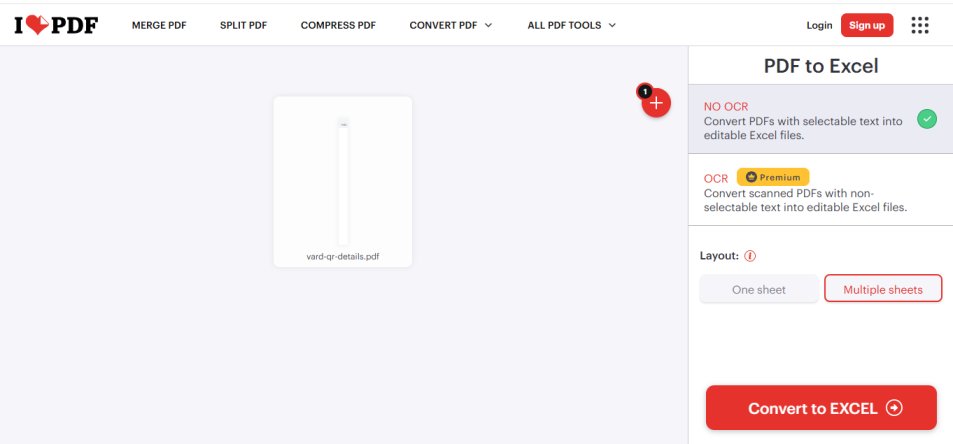
Task: Select the NO OCR conversion option
Action: (x=821, y=119)
